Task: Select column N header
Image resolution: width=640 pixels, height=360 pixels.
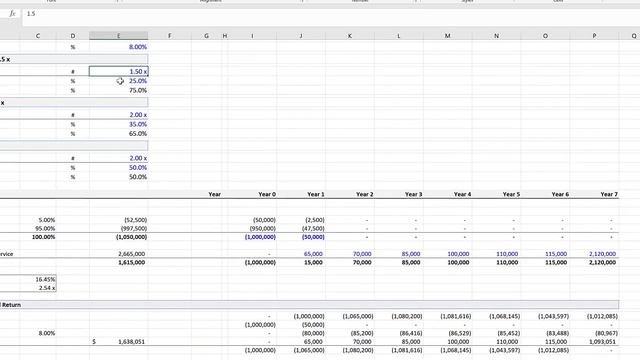Action: click(x=496, y=36)
